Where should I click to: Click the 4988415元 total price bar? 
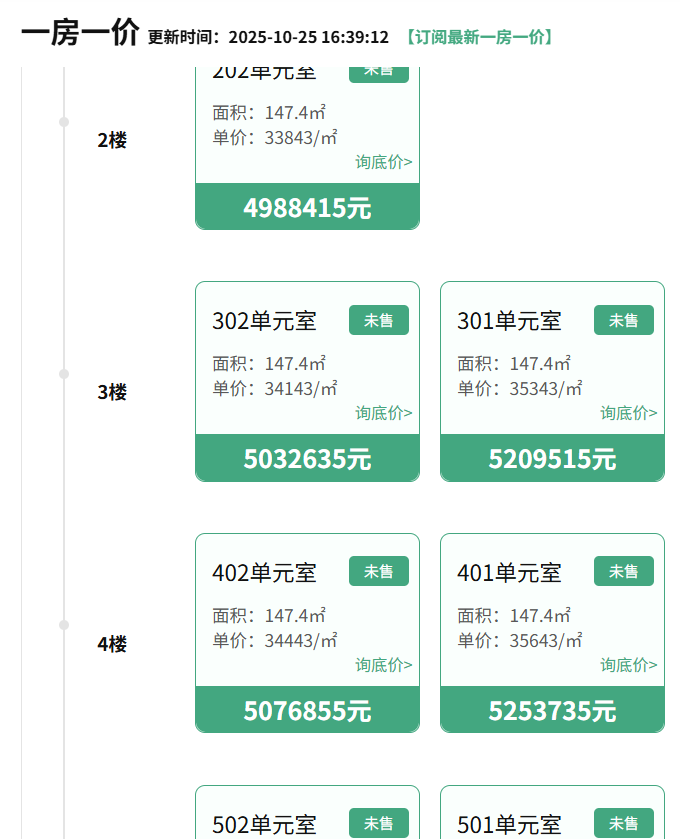[x=307, y=207]
